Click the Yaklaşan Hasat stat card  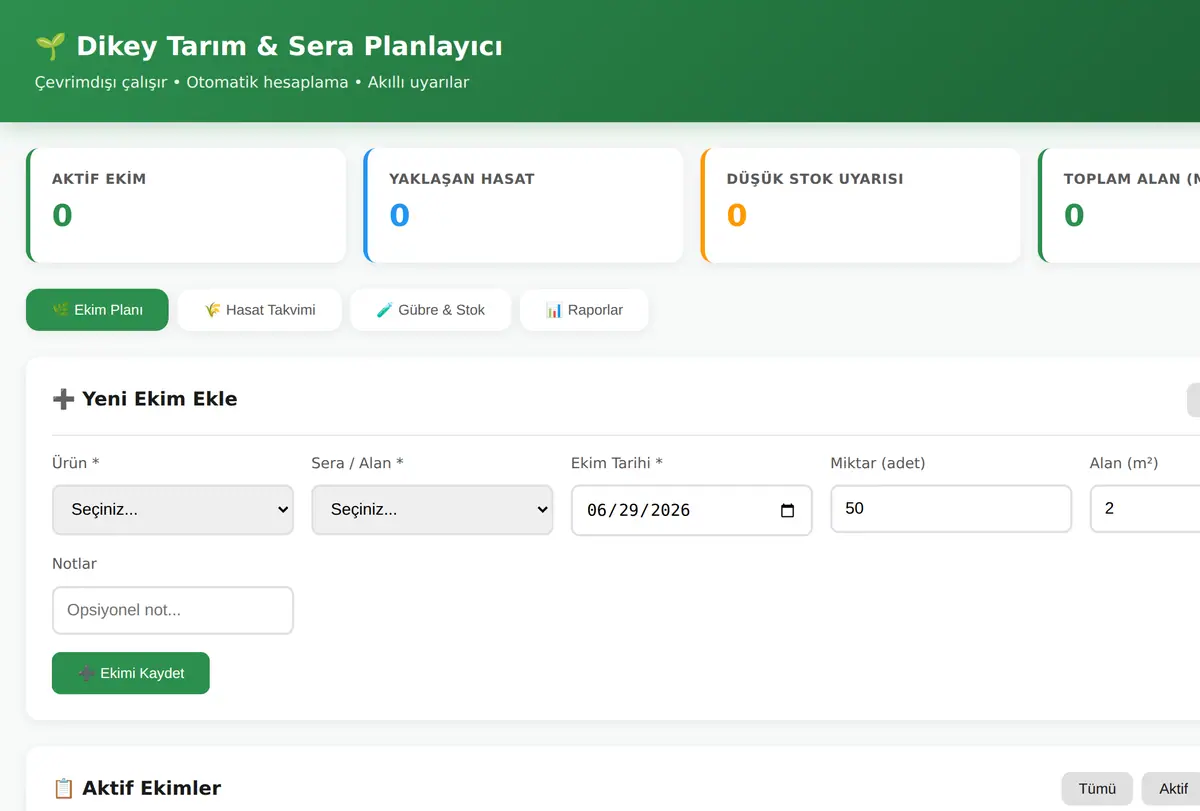[523, 206]
